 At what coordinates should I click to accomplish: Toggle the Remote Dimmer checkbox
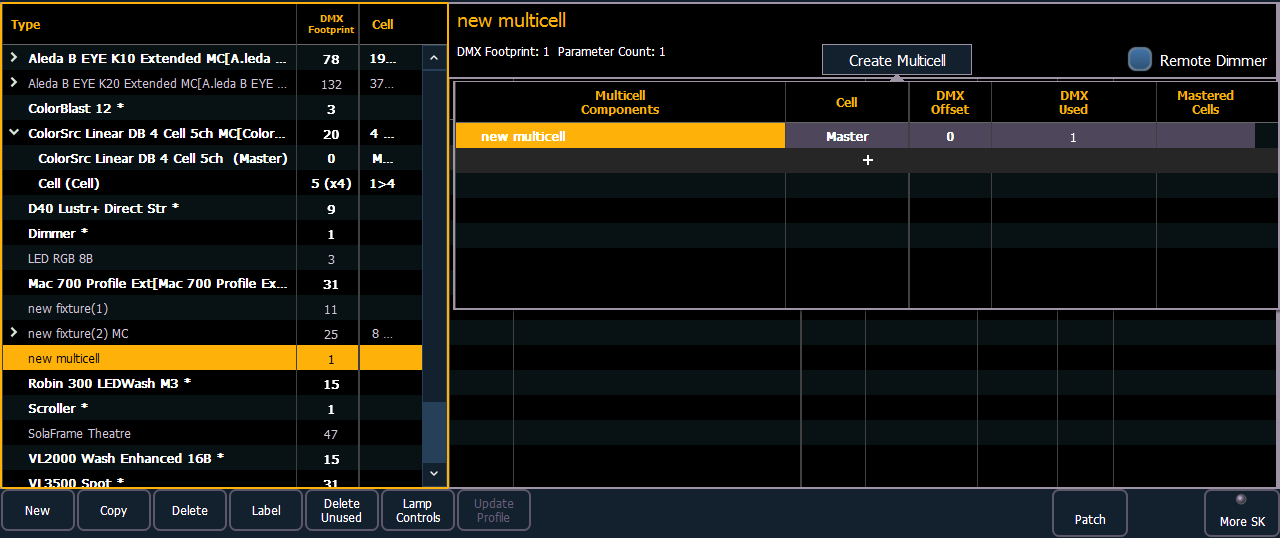pos(1140,60)
